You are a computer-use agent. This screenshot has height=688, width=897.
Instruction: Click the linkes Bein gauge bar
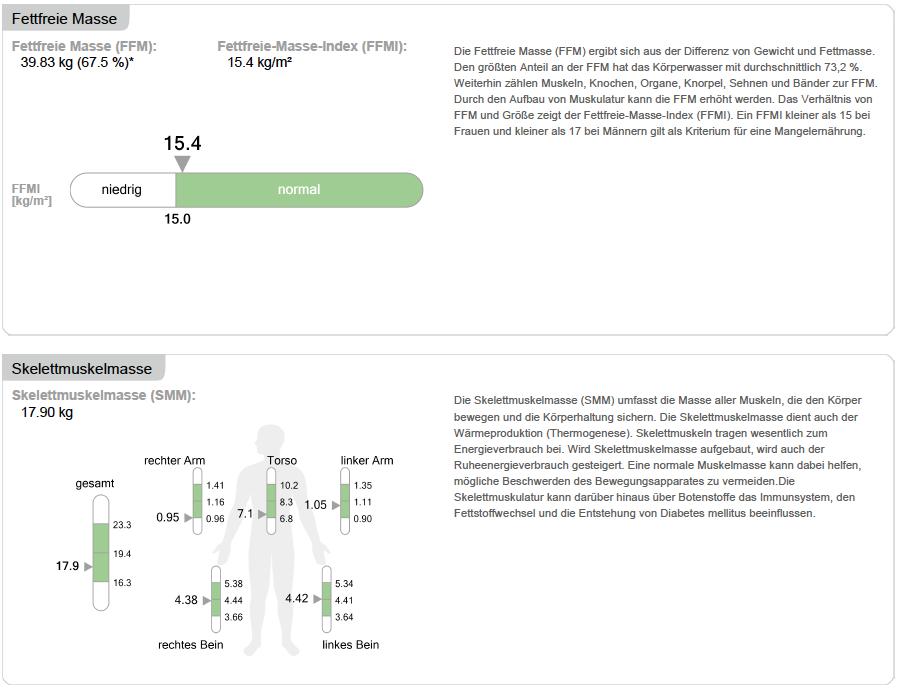pos(326,599)
